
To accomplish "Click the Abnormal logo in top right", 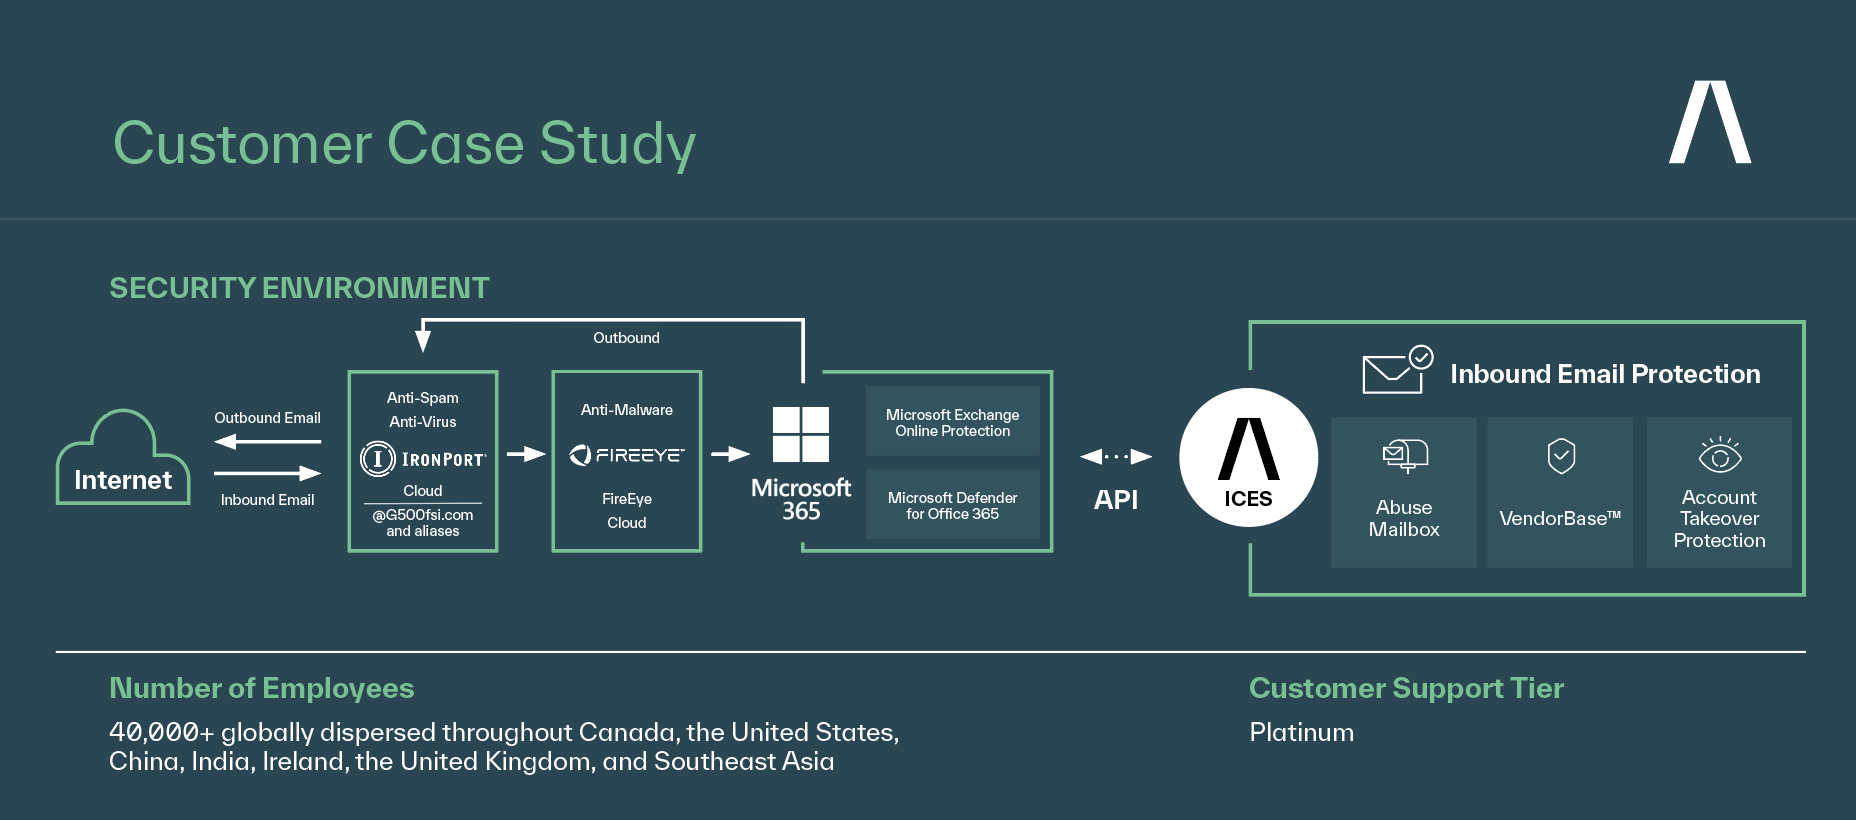I will pyautogui.click(x=1710, y=122).
